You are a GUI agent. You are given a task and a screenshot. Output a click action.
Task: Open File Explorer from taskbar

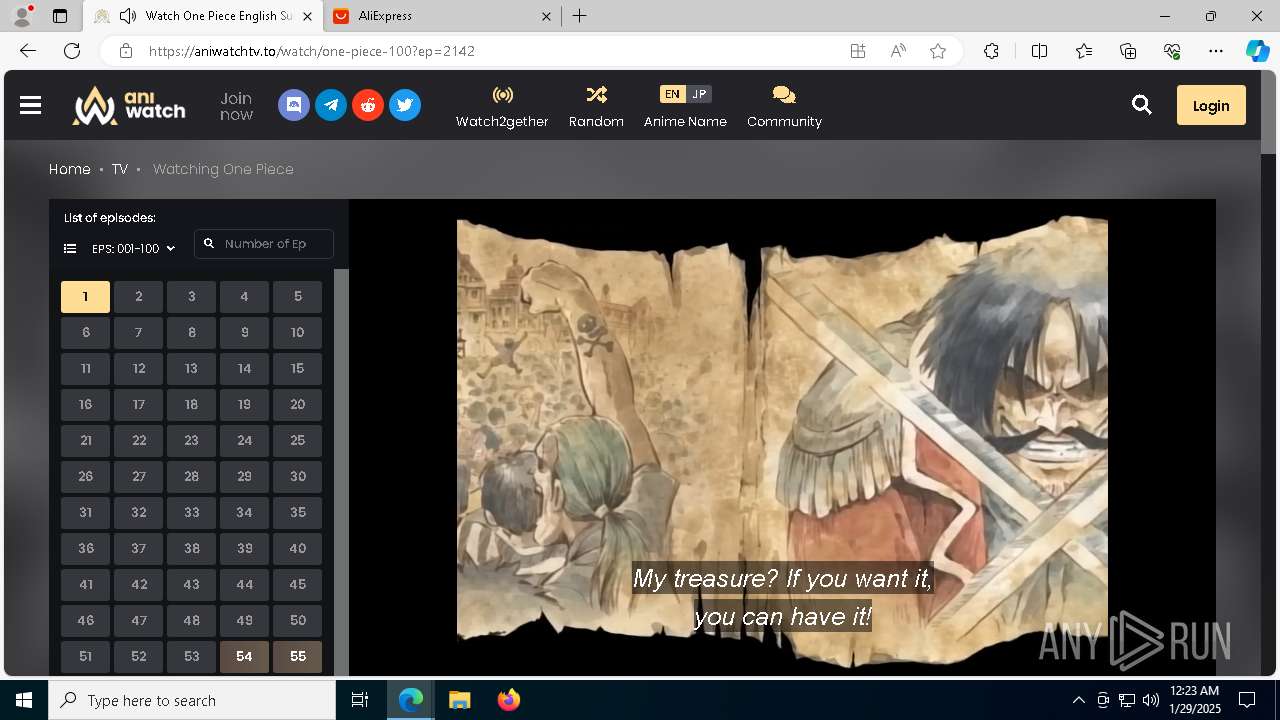coord(459,700)
